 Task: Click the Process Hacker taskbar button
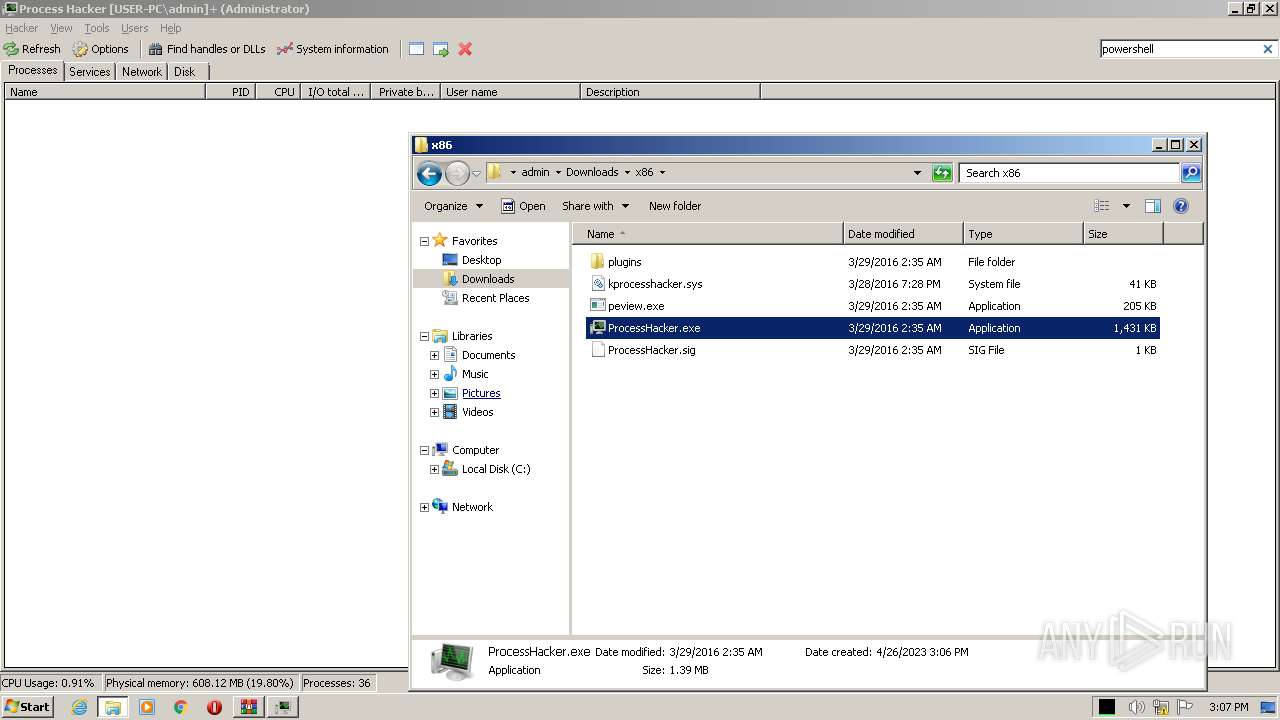tap(283, 707)
